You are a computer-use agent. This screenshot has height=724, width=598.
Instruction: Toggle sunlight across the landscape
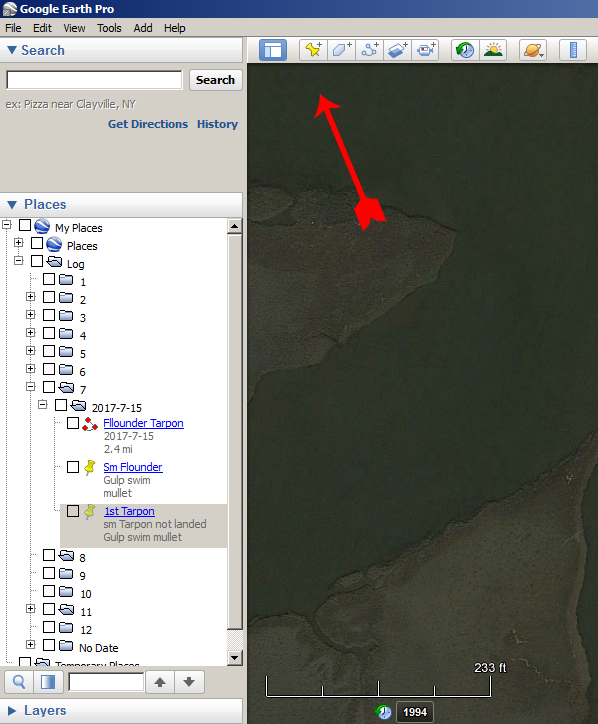[493, 50]
